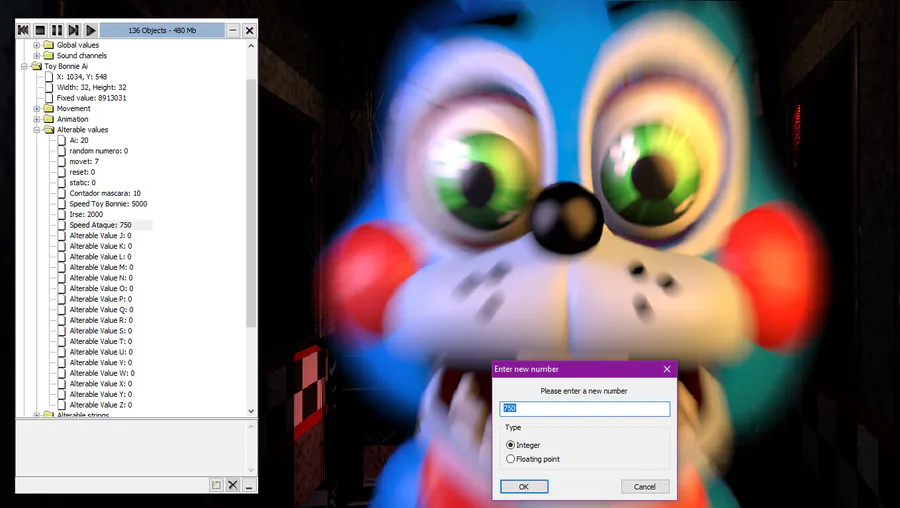This screenshot has height=508, width=900.
Task: Select the Irse: 2000 value
Action: (x=86, y=215)
